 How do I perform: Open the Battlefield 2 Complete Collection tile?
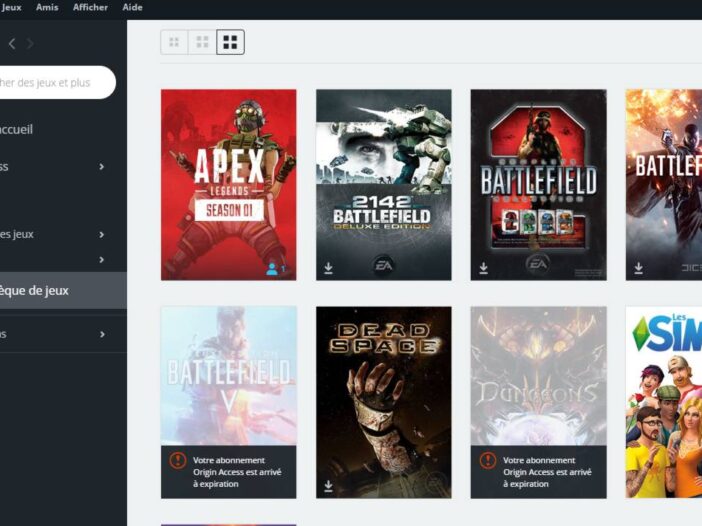pyautogui.click(x=539, y=185)
